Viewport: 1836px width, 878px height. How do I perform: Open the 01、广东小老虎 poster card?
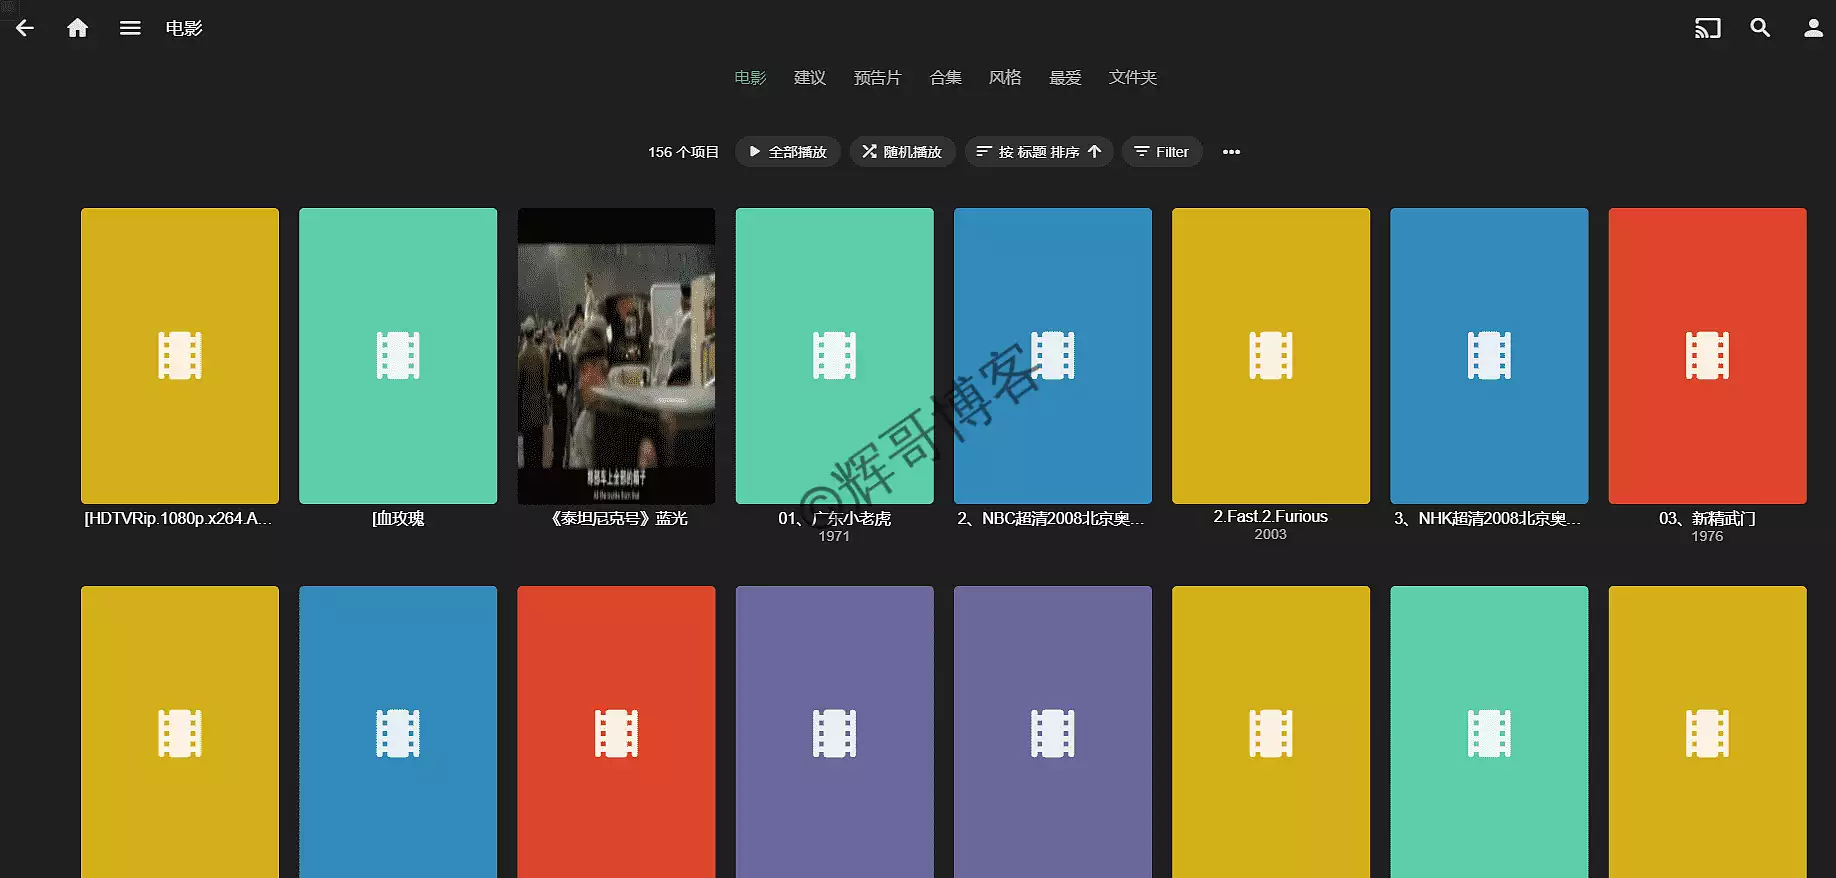pos(835,356)
